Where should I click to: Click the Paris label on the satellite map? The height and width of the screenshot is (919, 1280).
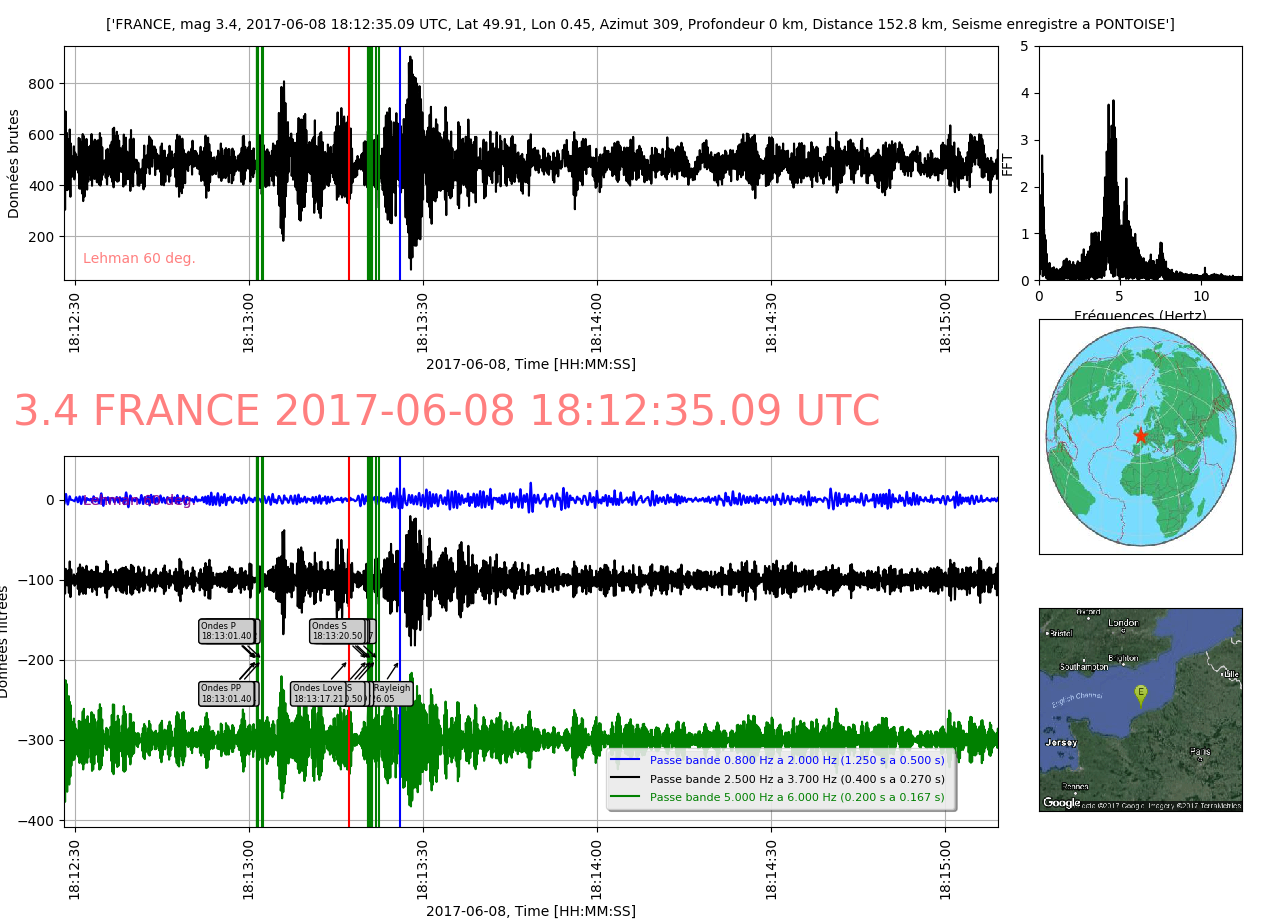(1200, 751)
